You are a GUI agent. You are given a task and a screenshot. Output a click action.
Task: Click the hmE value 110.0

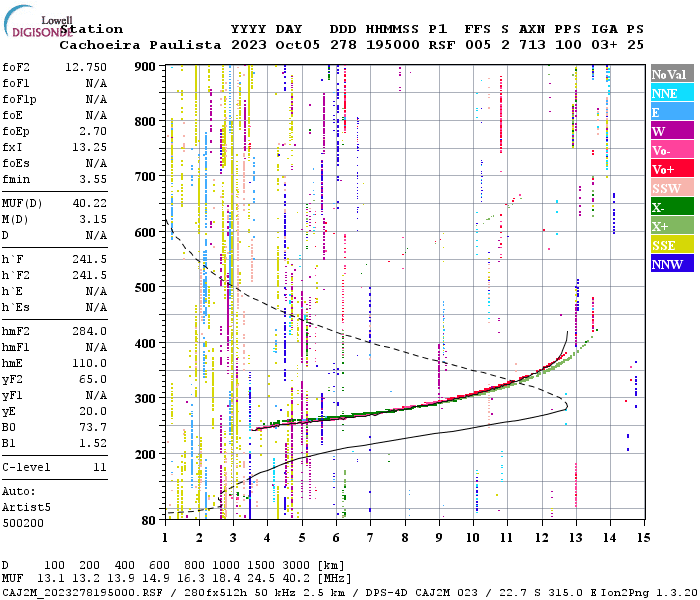coord(89,363)
